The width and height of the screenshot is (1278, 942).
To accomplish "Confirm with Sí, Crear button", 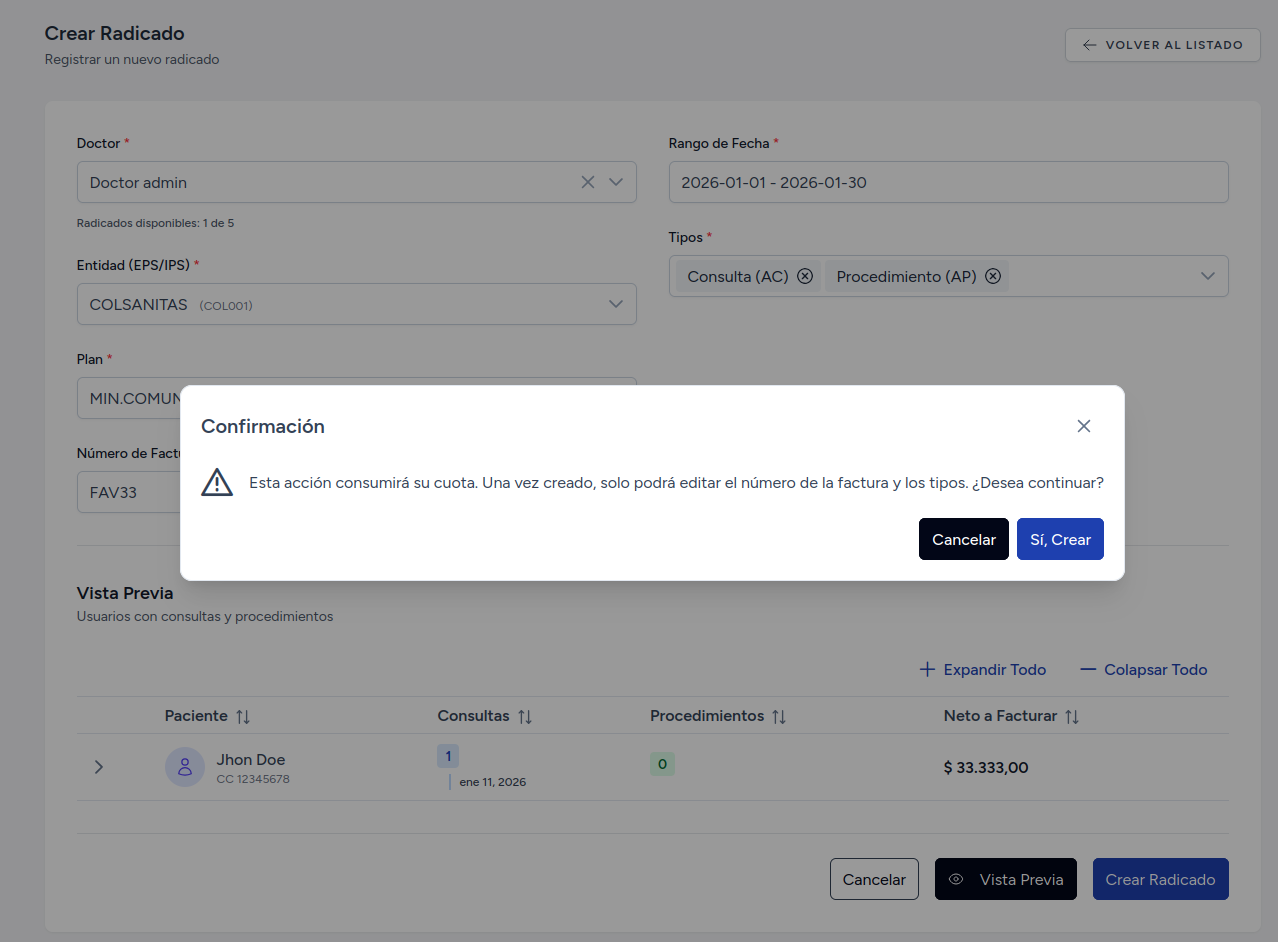I will point(1060,539).
